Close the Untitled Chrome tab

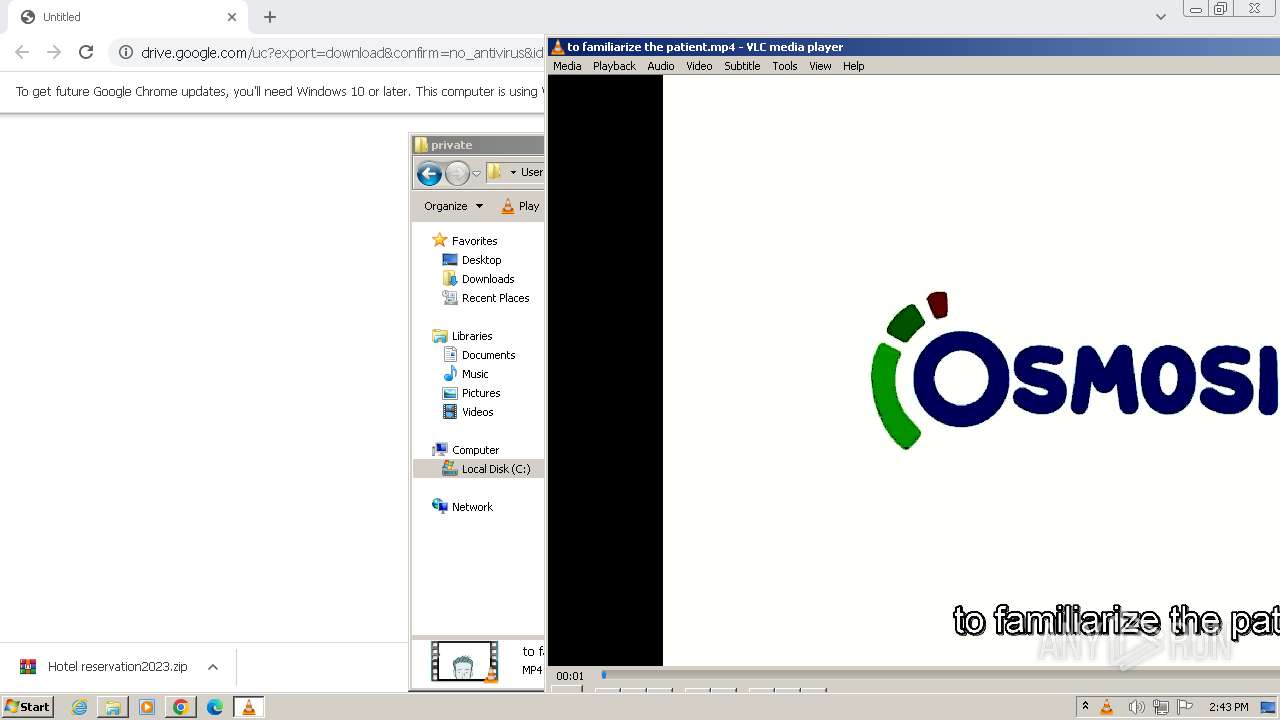click(x=232, y=17)
